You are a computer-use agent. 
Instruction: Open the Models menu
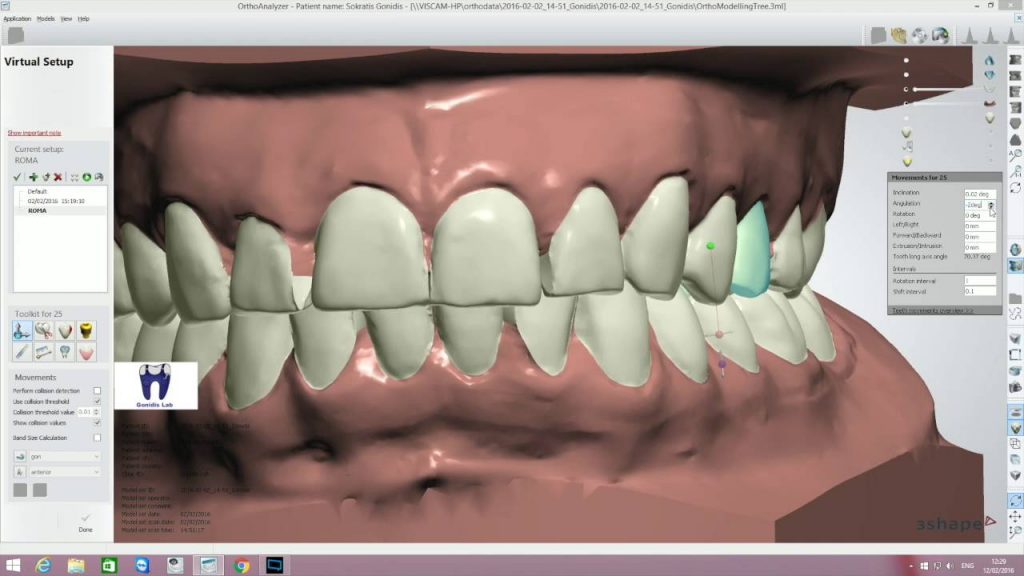(46, 19)
